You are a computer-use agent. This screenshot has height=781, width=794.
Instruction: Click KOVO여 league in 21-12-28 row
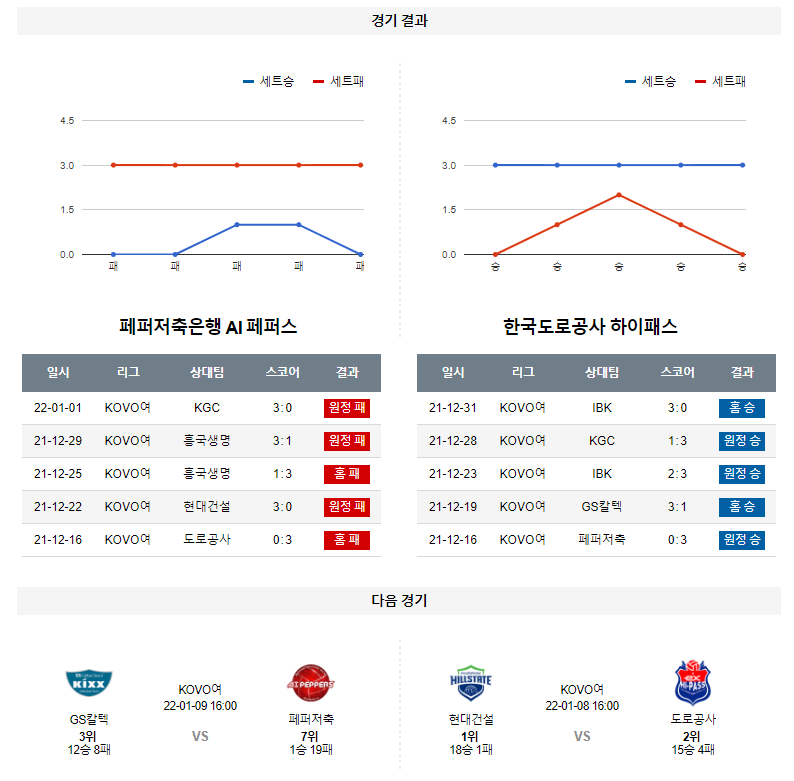523,441
